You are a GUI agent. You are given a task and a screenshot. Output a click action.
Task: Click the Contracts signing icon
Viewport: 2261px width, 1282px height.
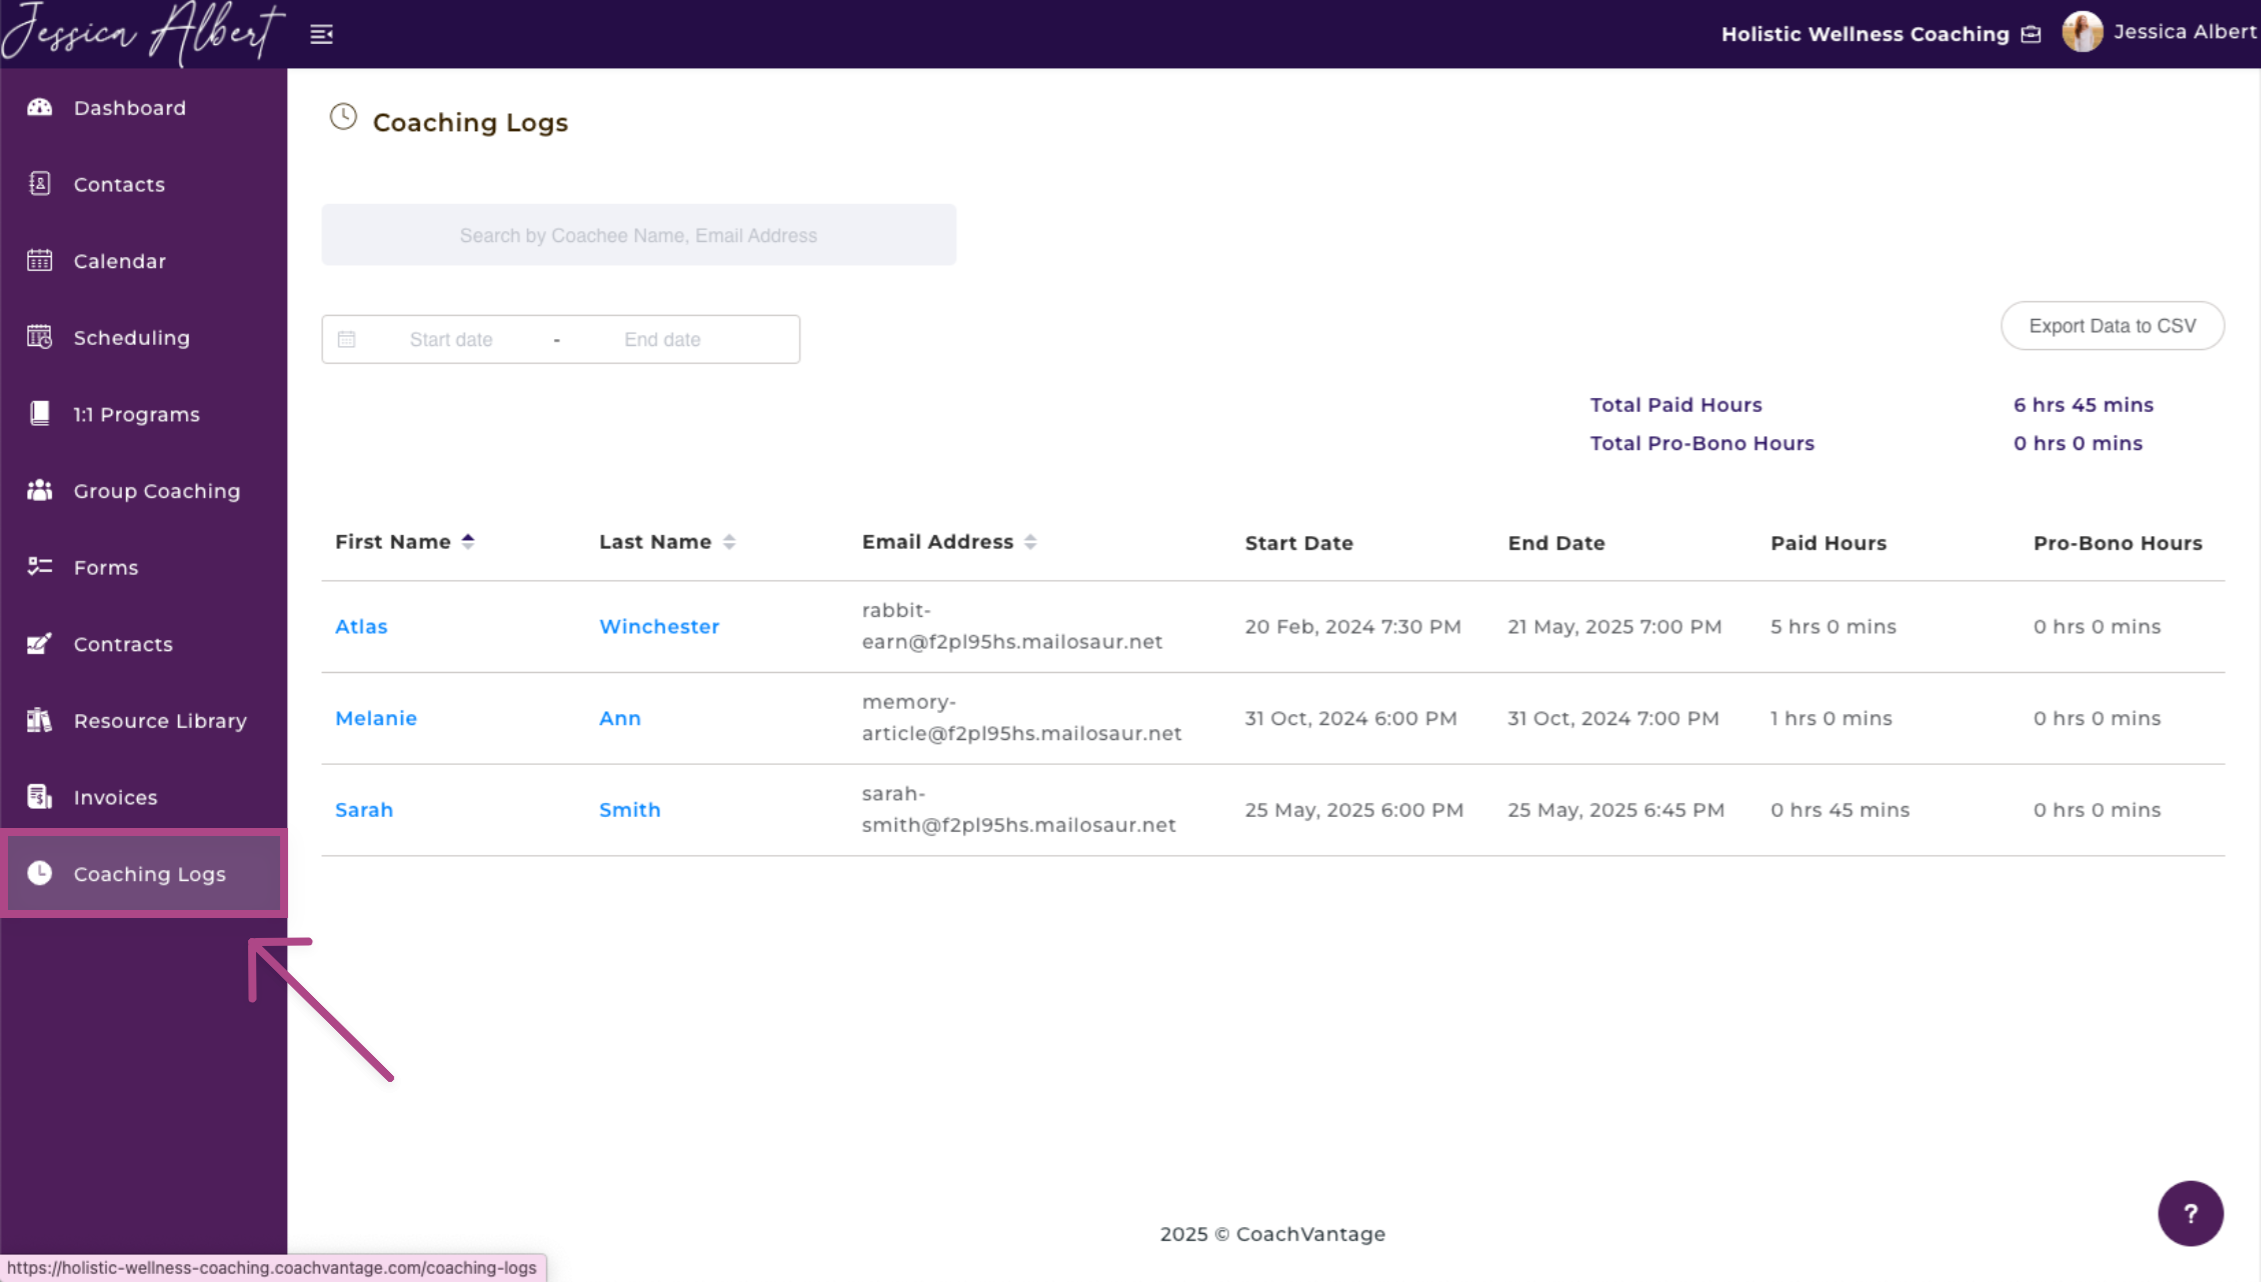point(40,643)
